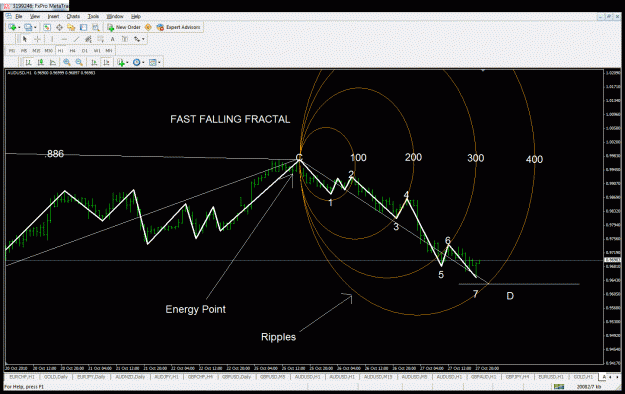
Task: Switch to EURUSD,H1 chart tab
Action: click(552, 377)
